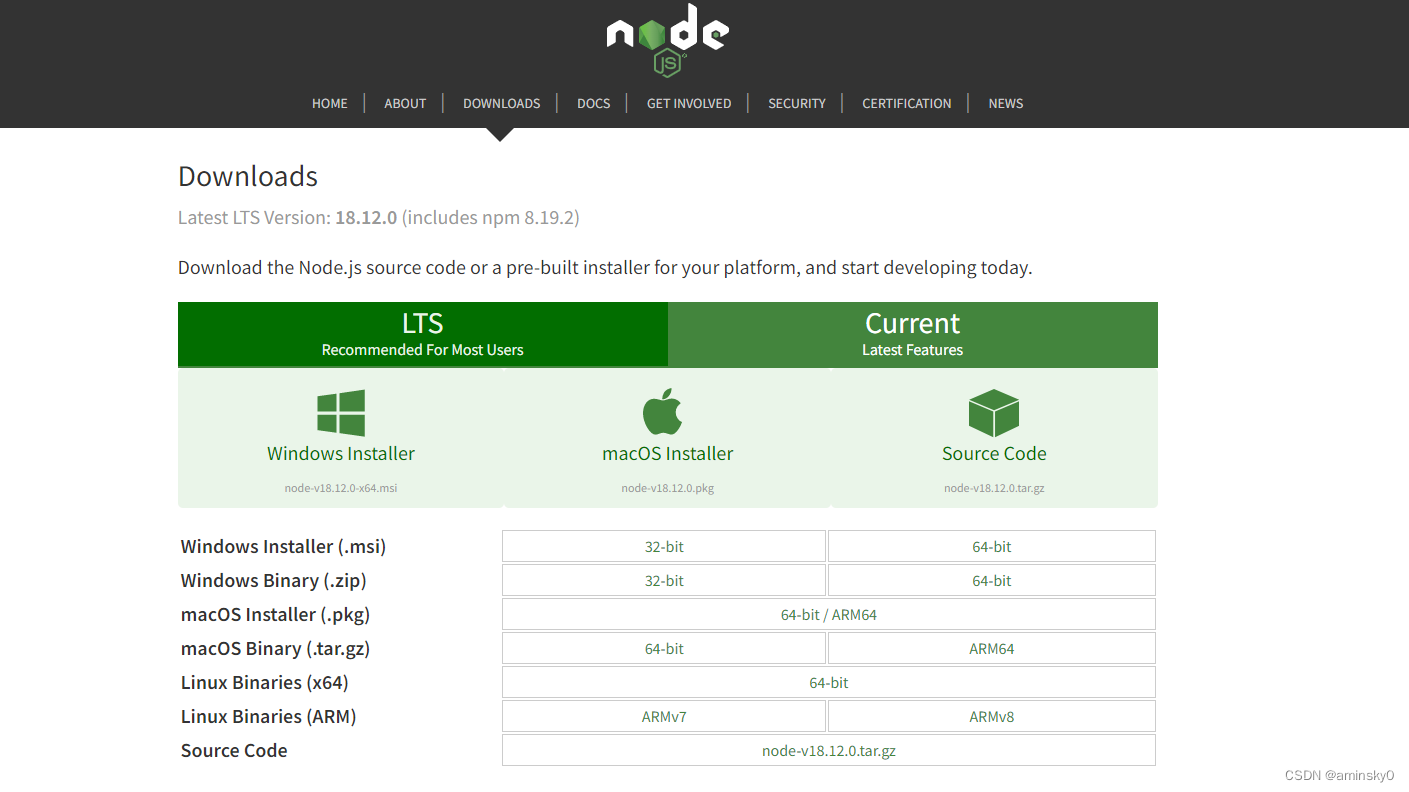Click the Source Code link under cube
Image resolution: width=1409 pixels, height=792 pixels.
(994, 453)
